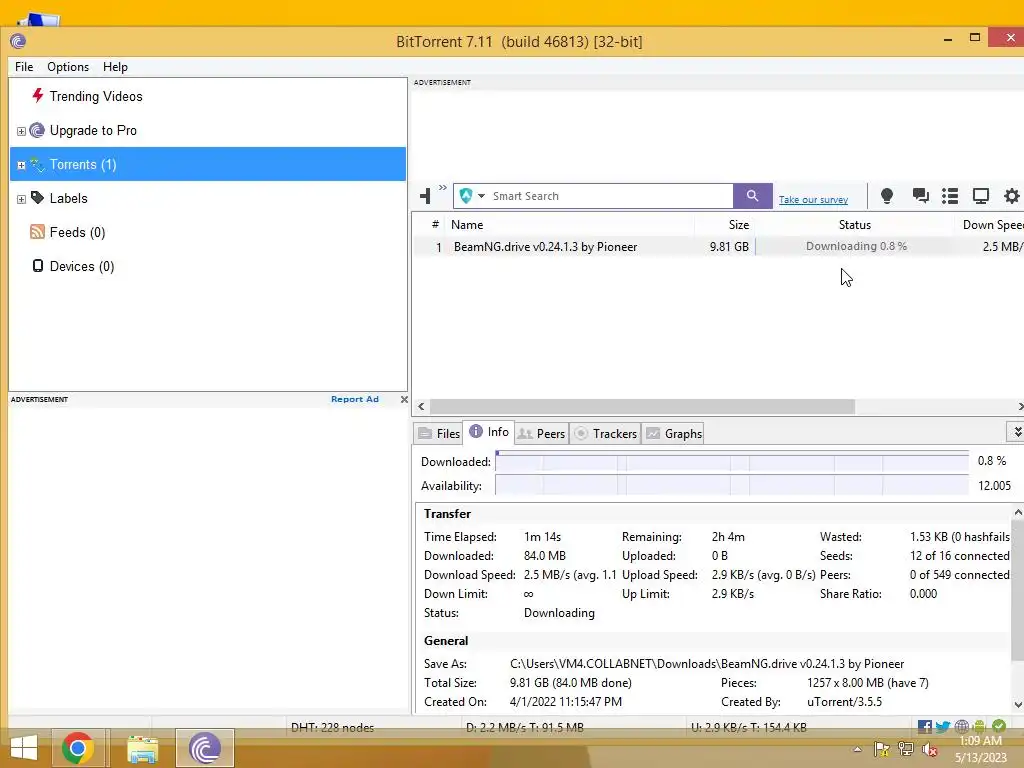Select Trending Videos in sidebar

point(96,96)
